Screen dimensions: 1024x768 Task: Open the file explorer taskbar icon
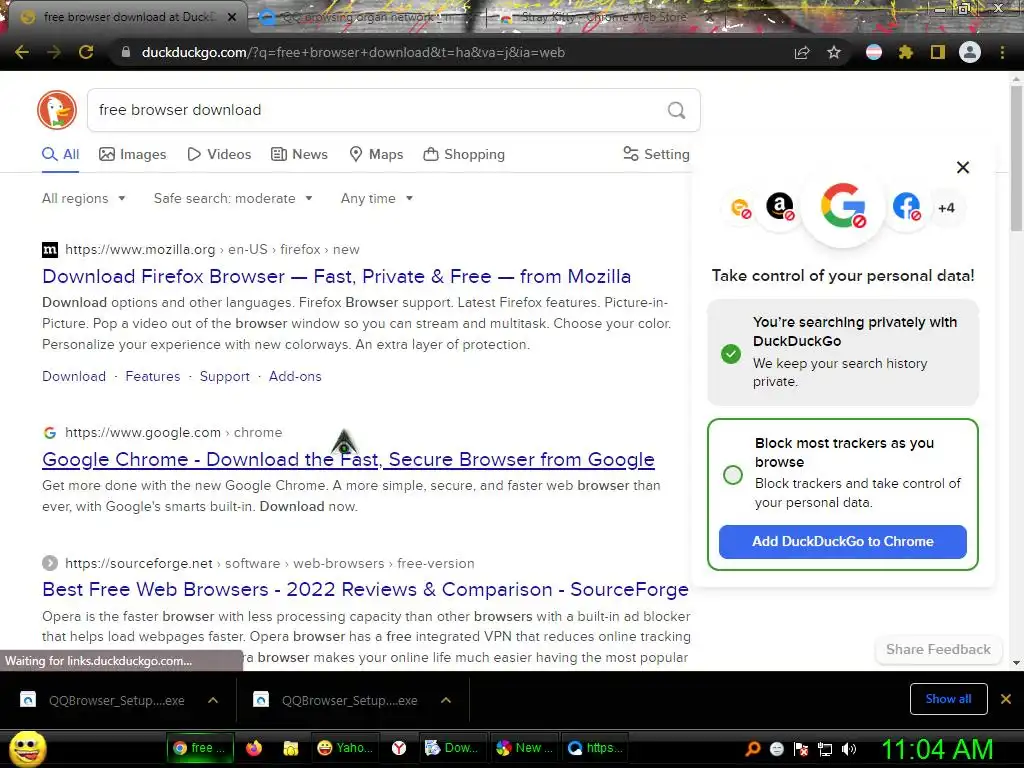[x=291, y=748]
